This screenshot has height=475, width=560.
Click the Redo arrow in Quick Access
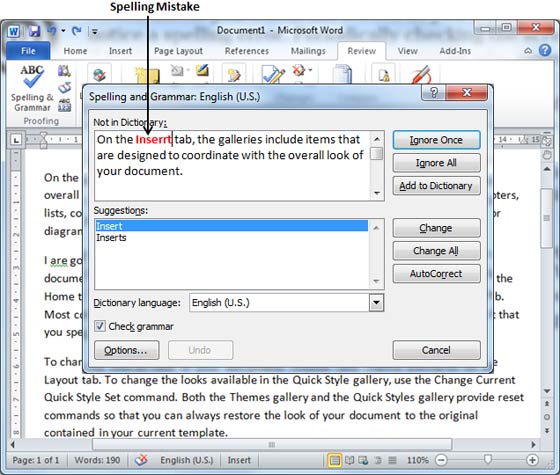pos(76,31)
